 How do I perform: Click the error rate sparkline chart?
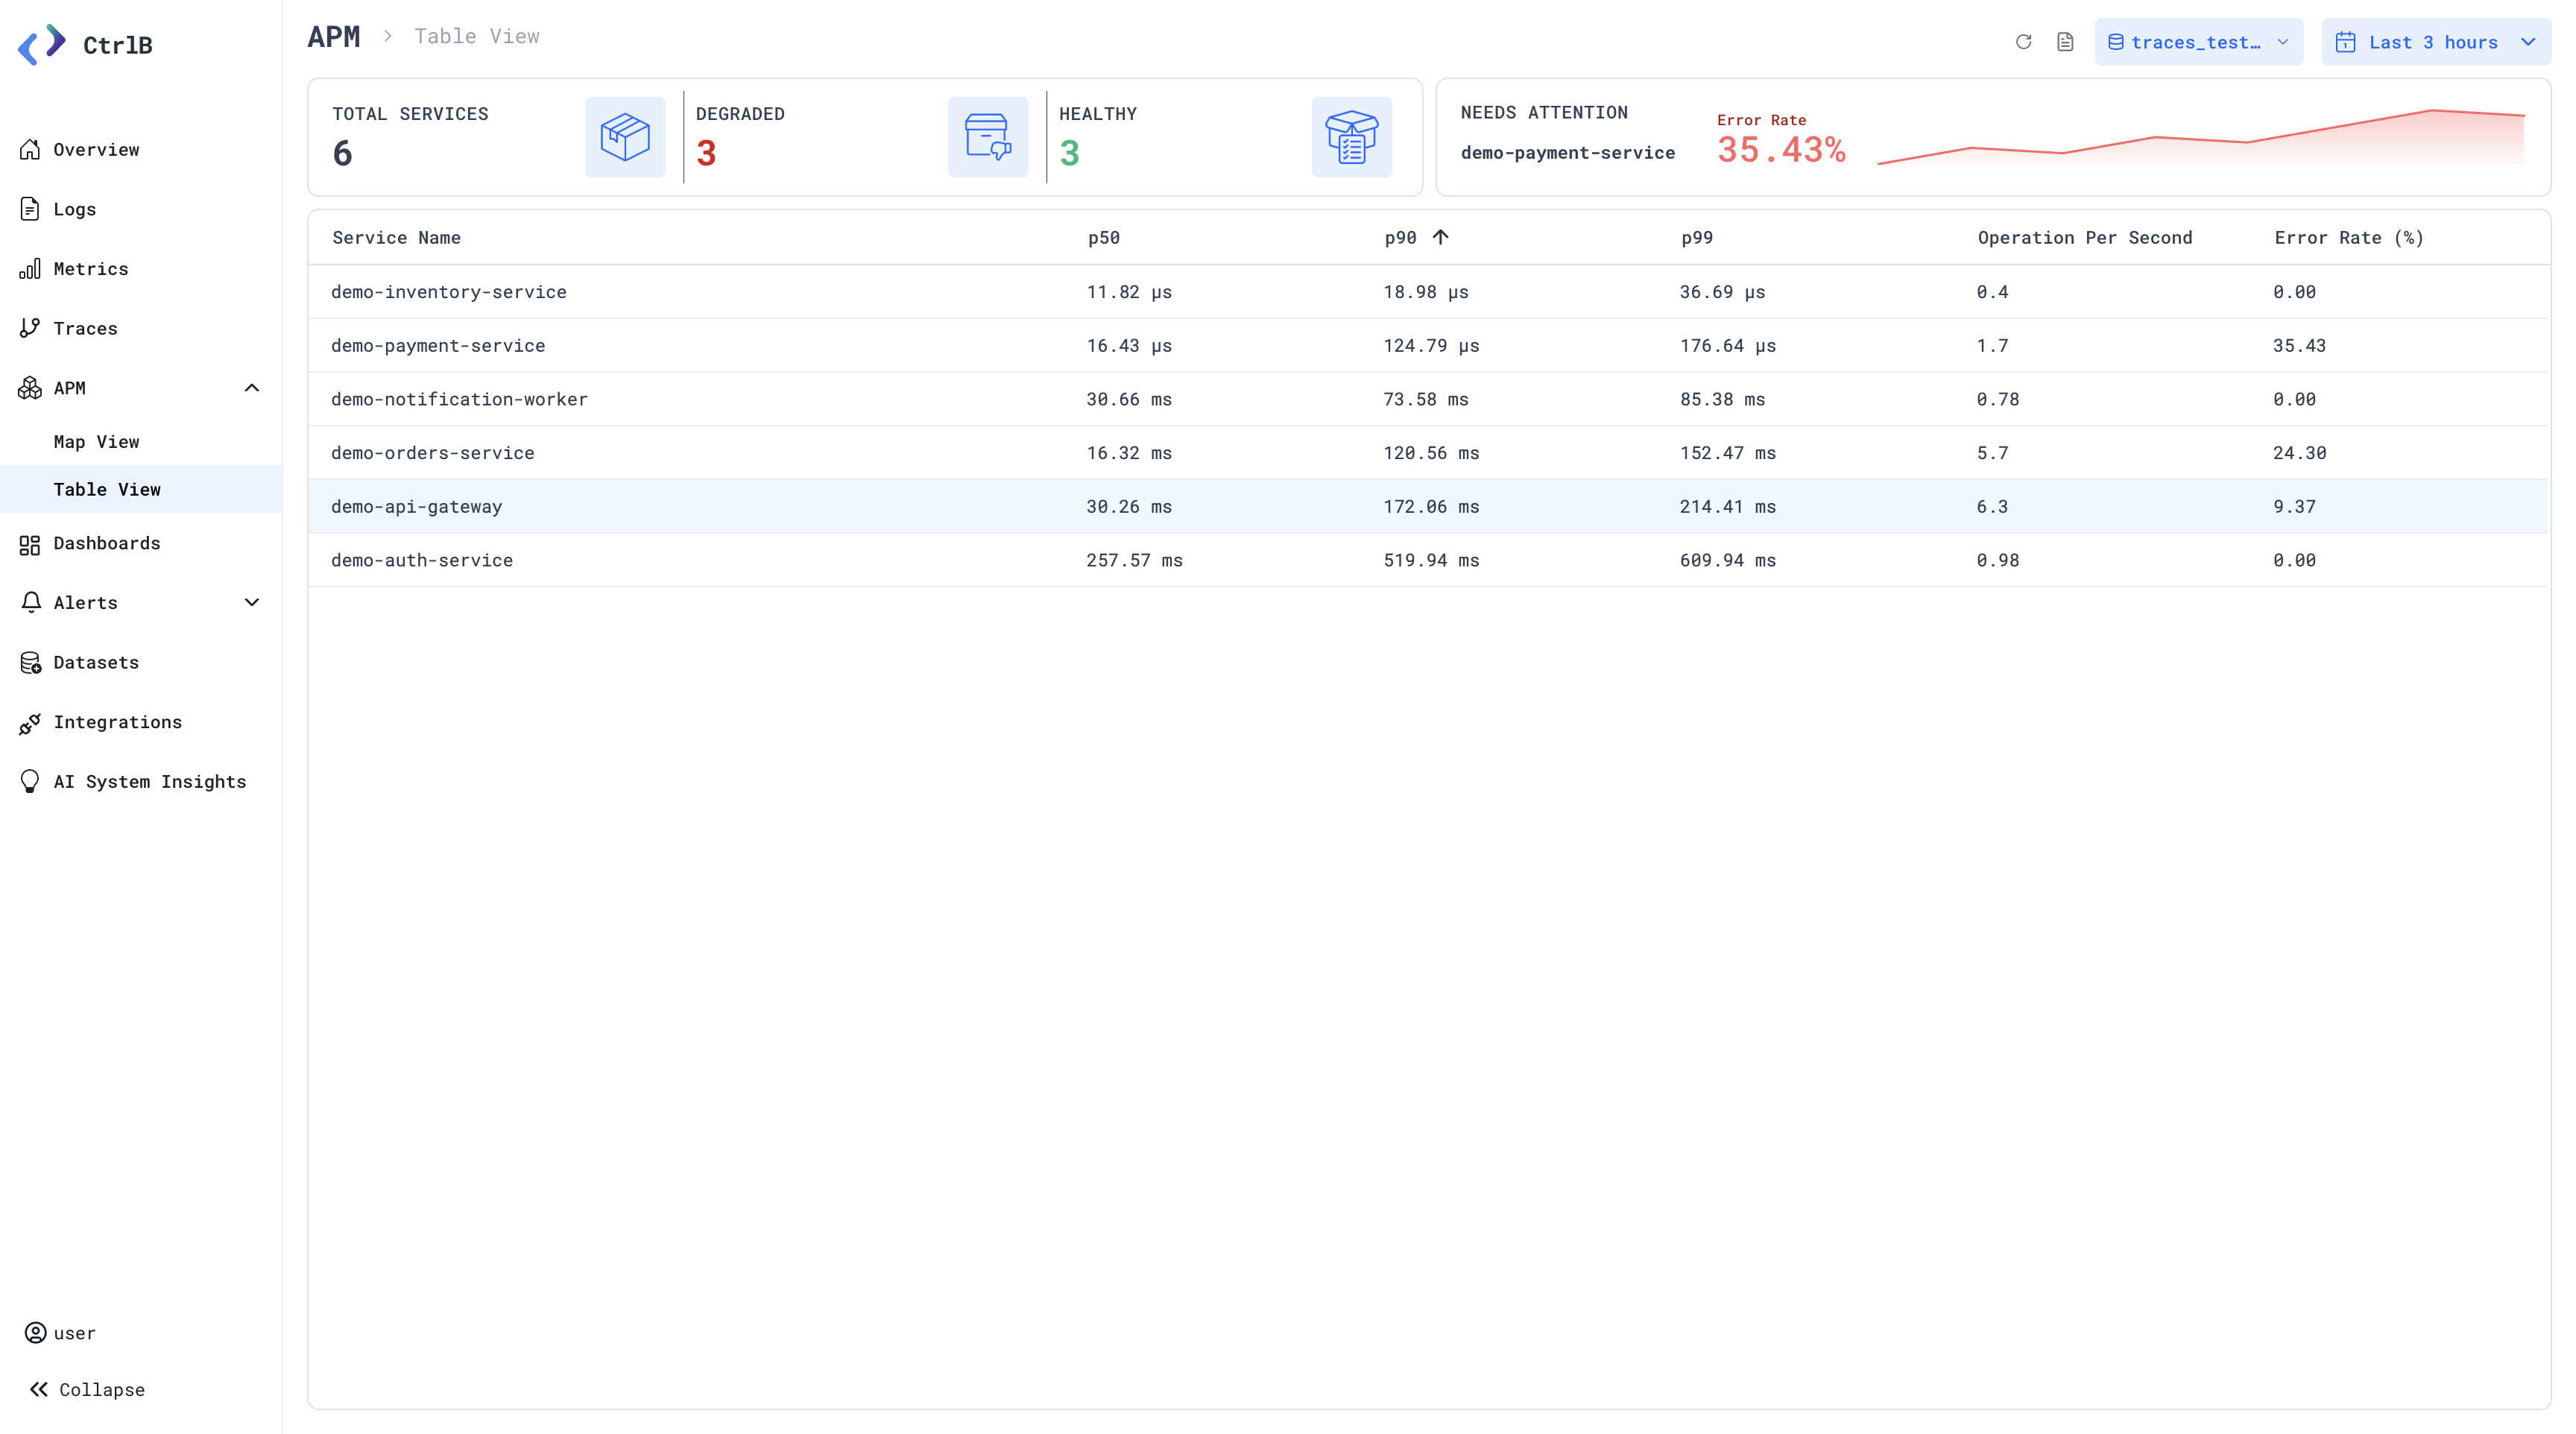(2201, 138)
